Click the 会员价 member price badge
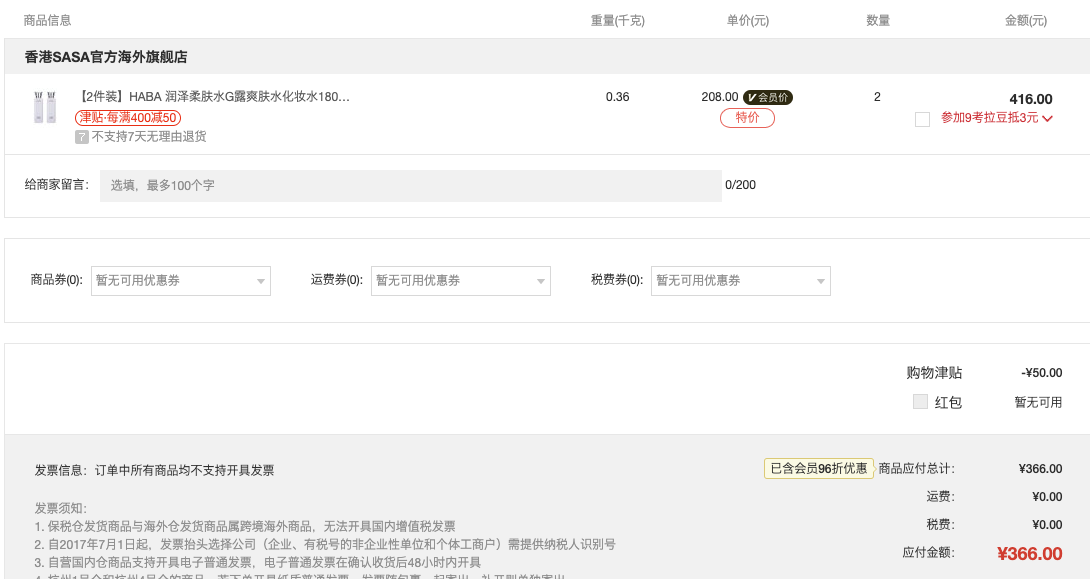Viewport: 1090px width, 579px height. (767, 97)
